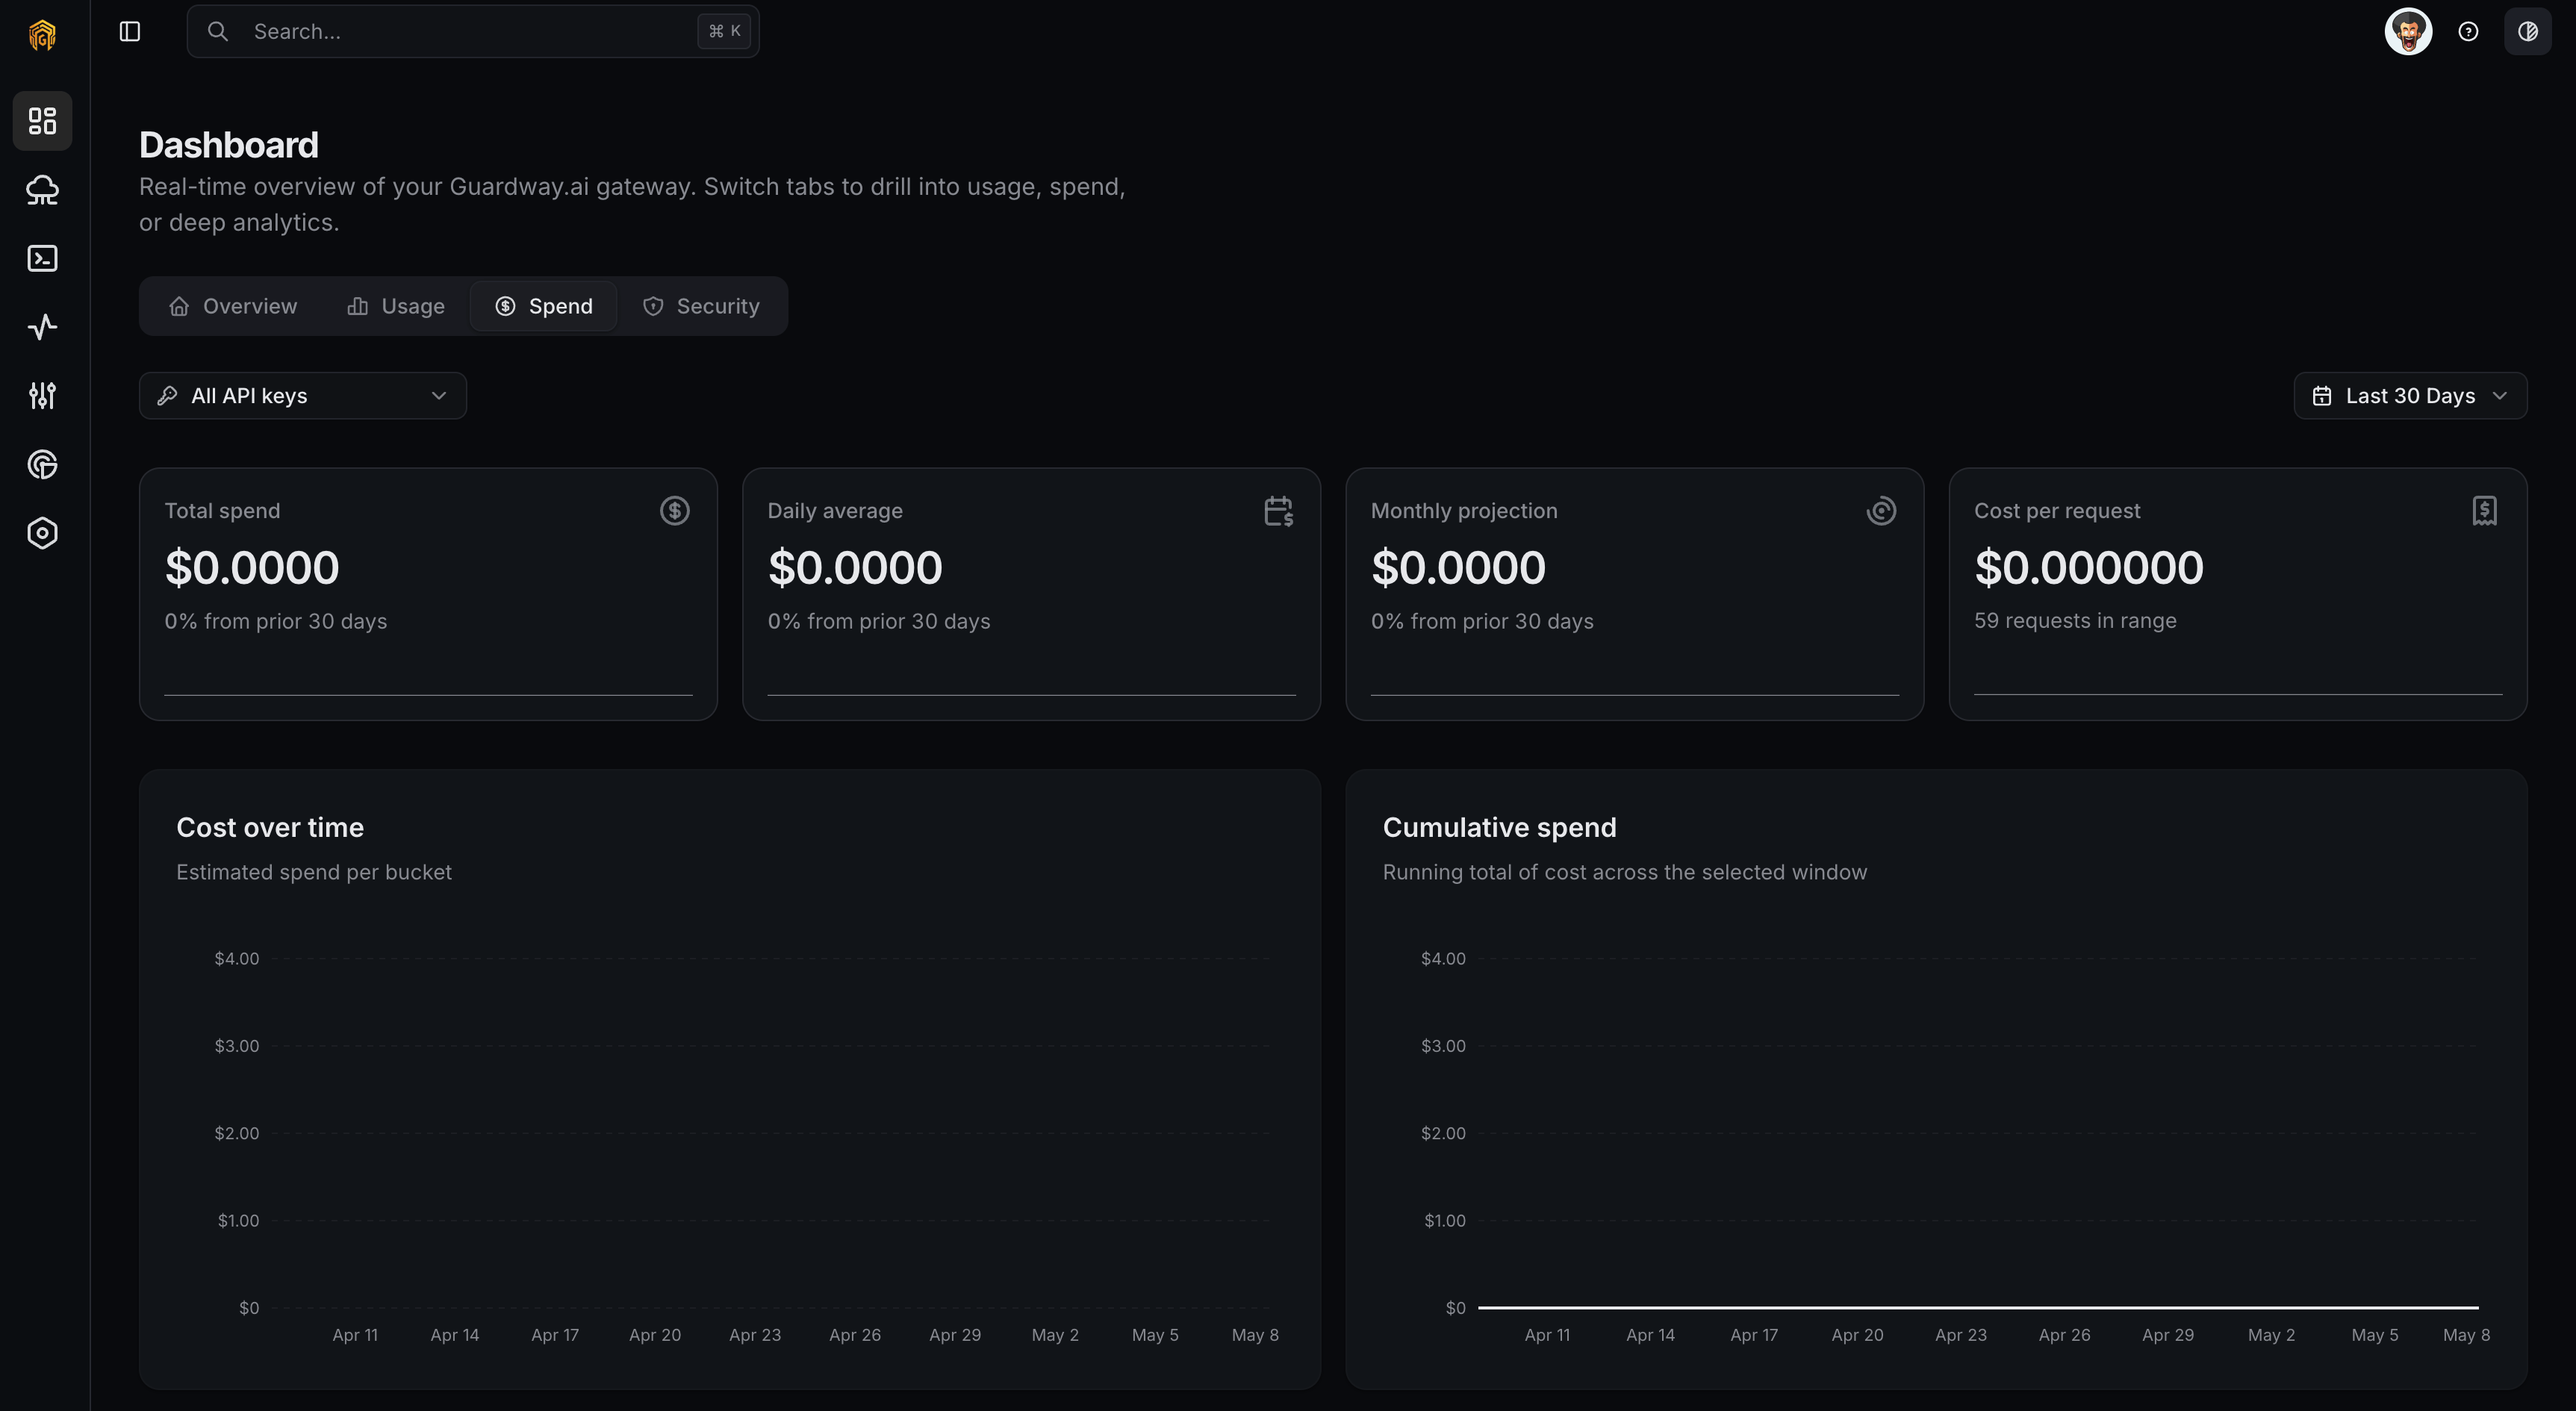Expand the All API keys dropdown

[303, 396]
